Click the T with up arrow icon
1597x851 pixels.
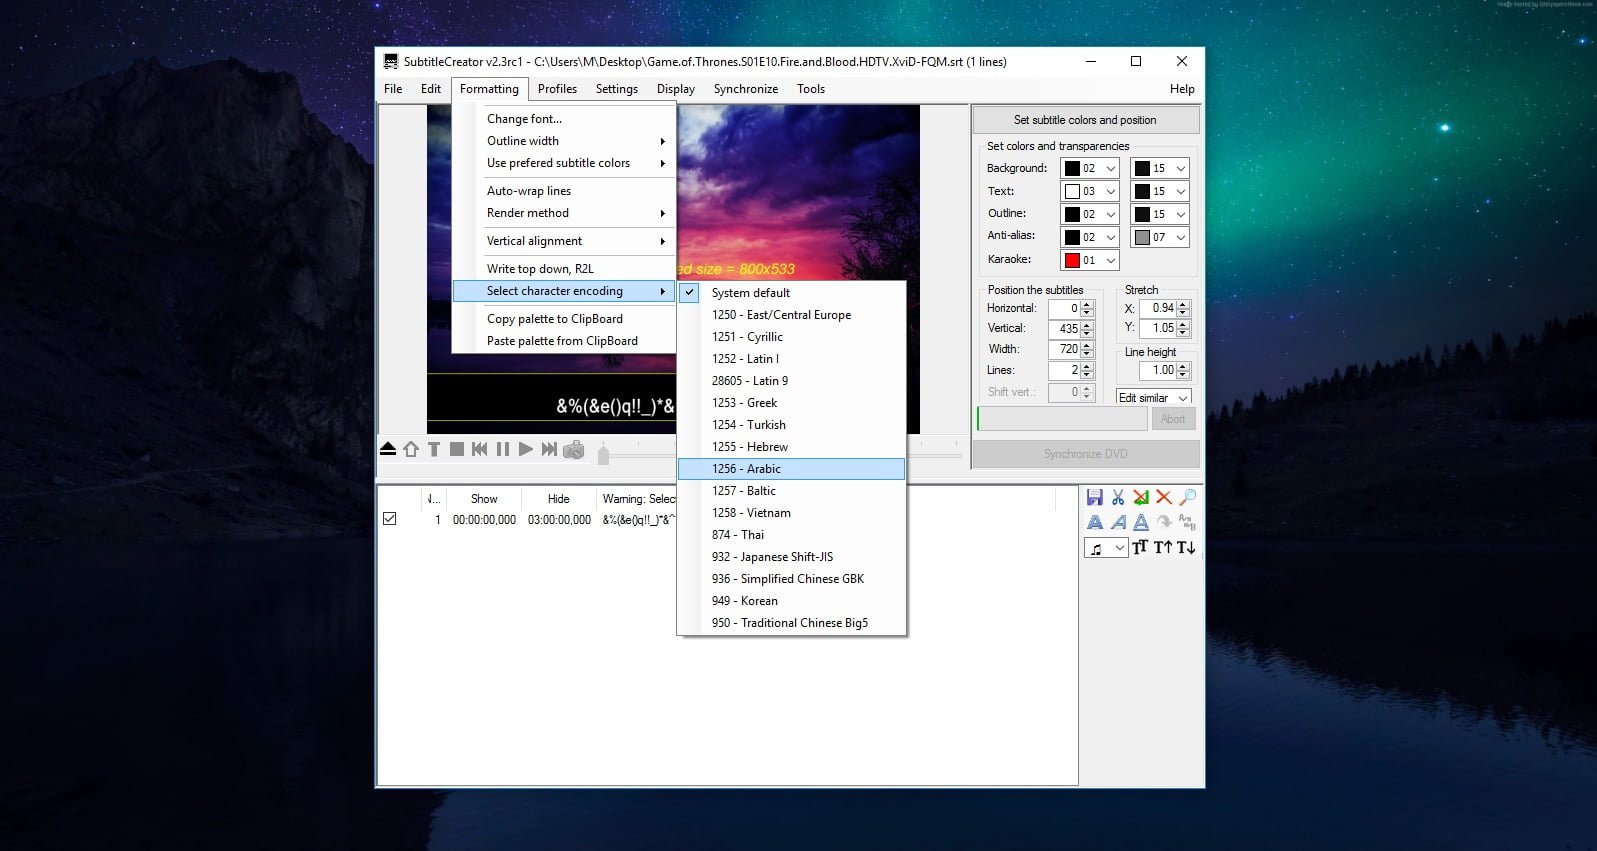(x=1163, y=548)
